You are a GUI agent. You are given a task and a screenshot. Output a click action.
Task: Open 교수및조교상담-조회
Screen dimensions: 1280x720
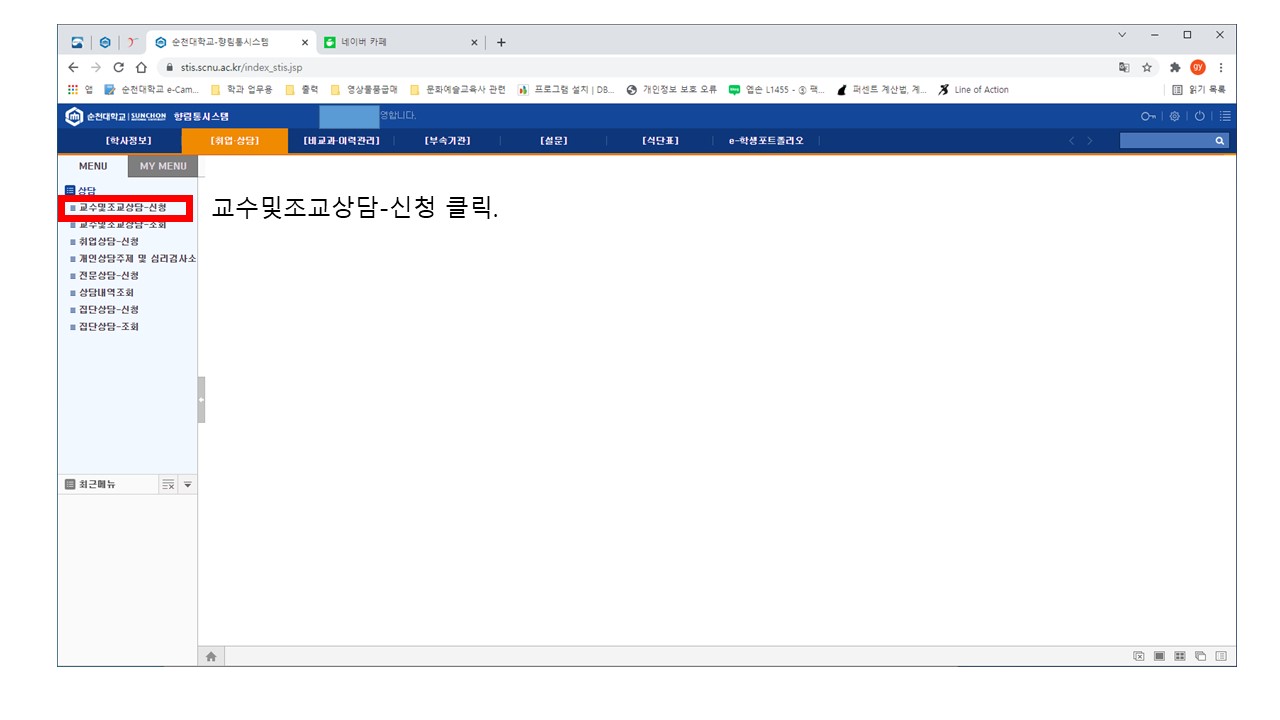tap(123, 225)
